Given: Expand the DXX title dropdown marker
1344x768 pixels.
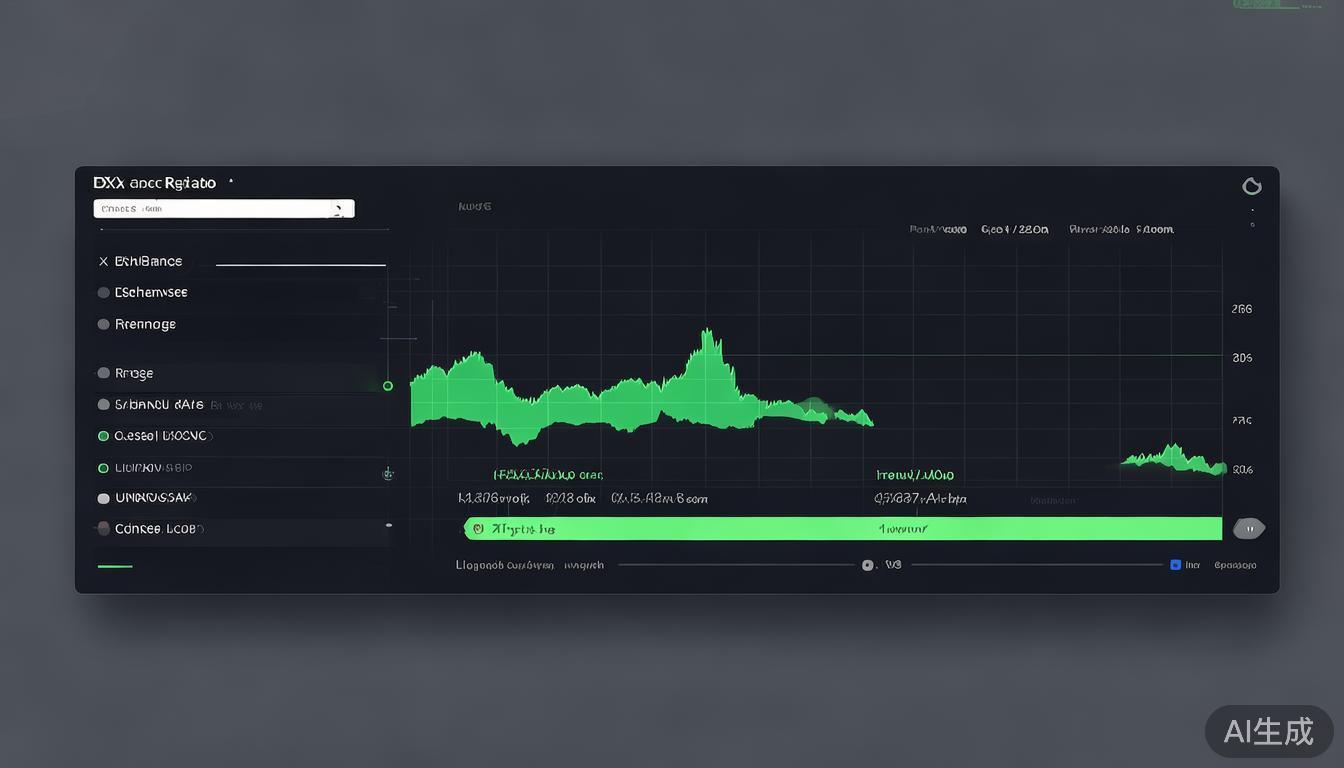Looking at the screenshot, I should point(231,183).
